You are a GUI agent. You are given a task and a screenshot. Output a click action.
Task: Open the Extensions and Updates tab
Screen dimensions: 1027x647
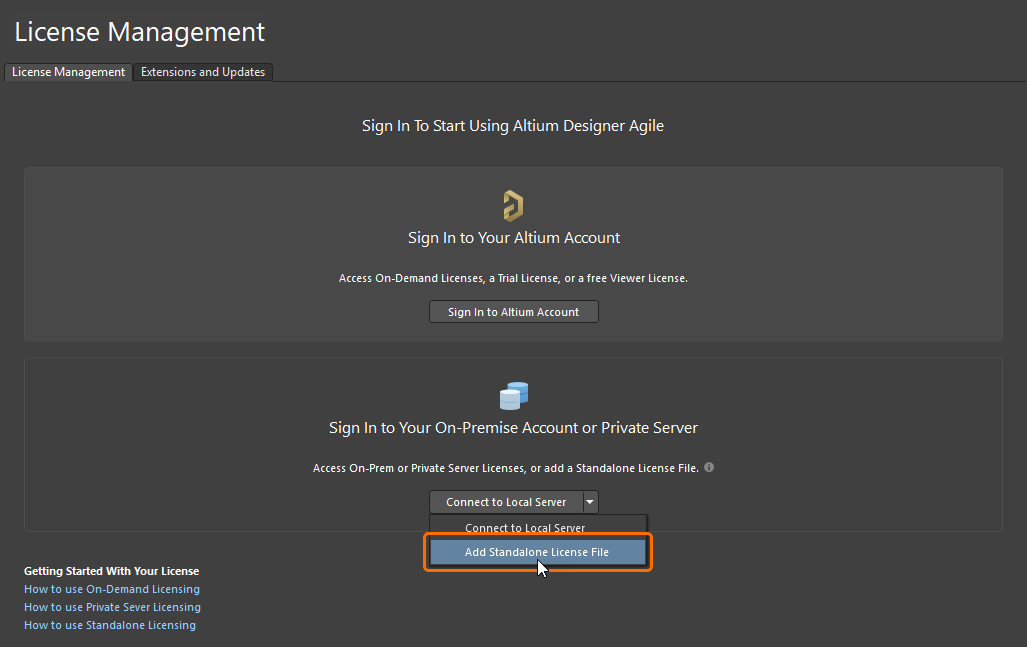[203, 72]
